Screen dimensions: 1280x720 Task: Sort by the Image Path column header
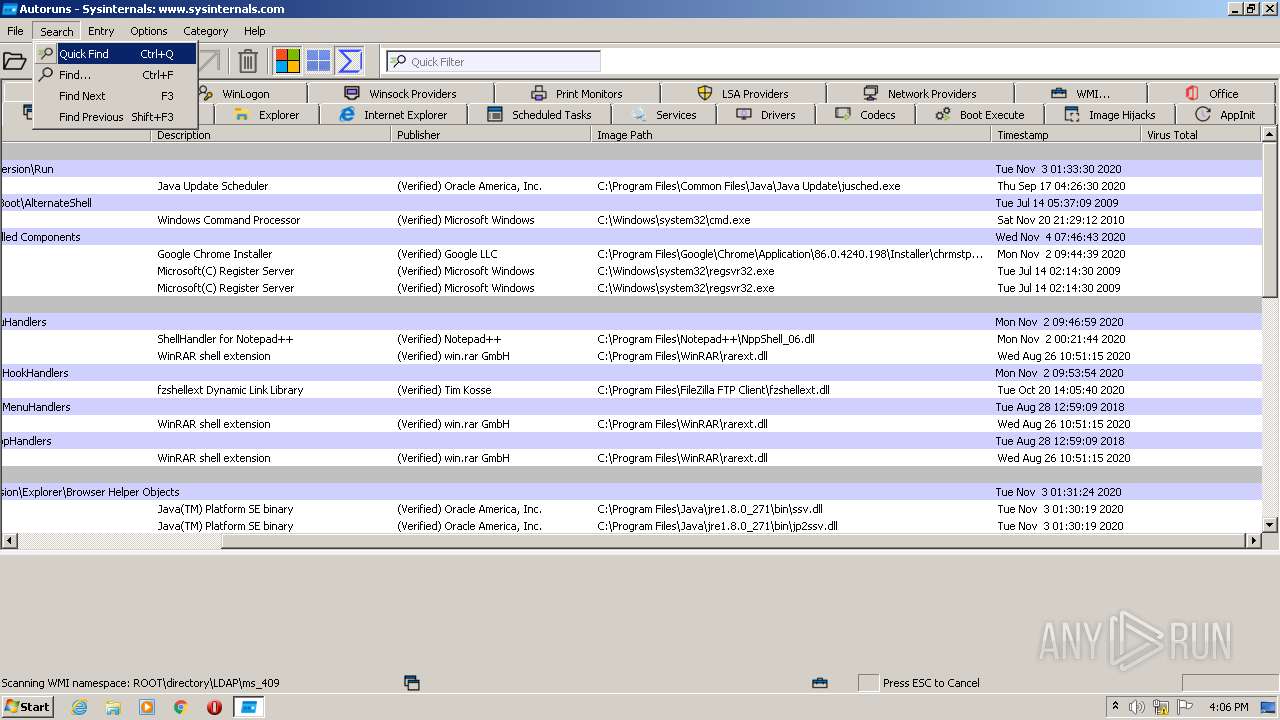click(791, 135)
